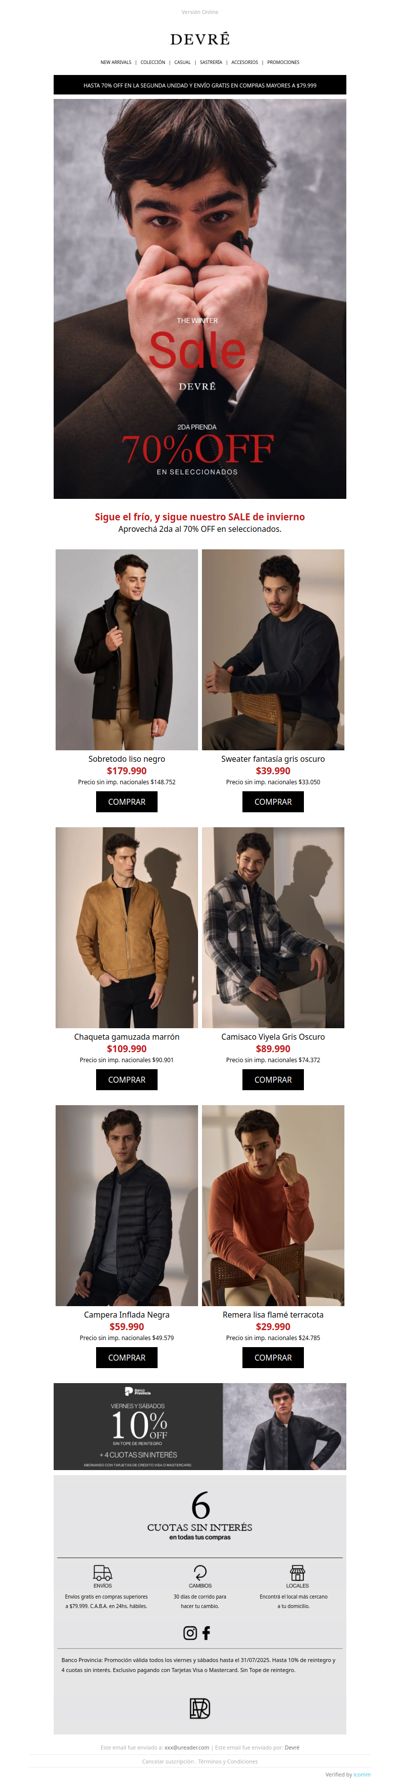400x1779 pixels.
Task: Click the DR monogram footer logo
Action: pyautogui.click(x=200, y=1708)
